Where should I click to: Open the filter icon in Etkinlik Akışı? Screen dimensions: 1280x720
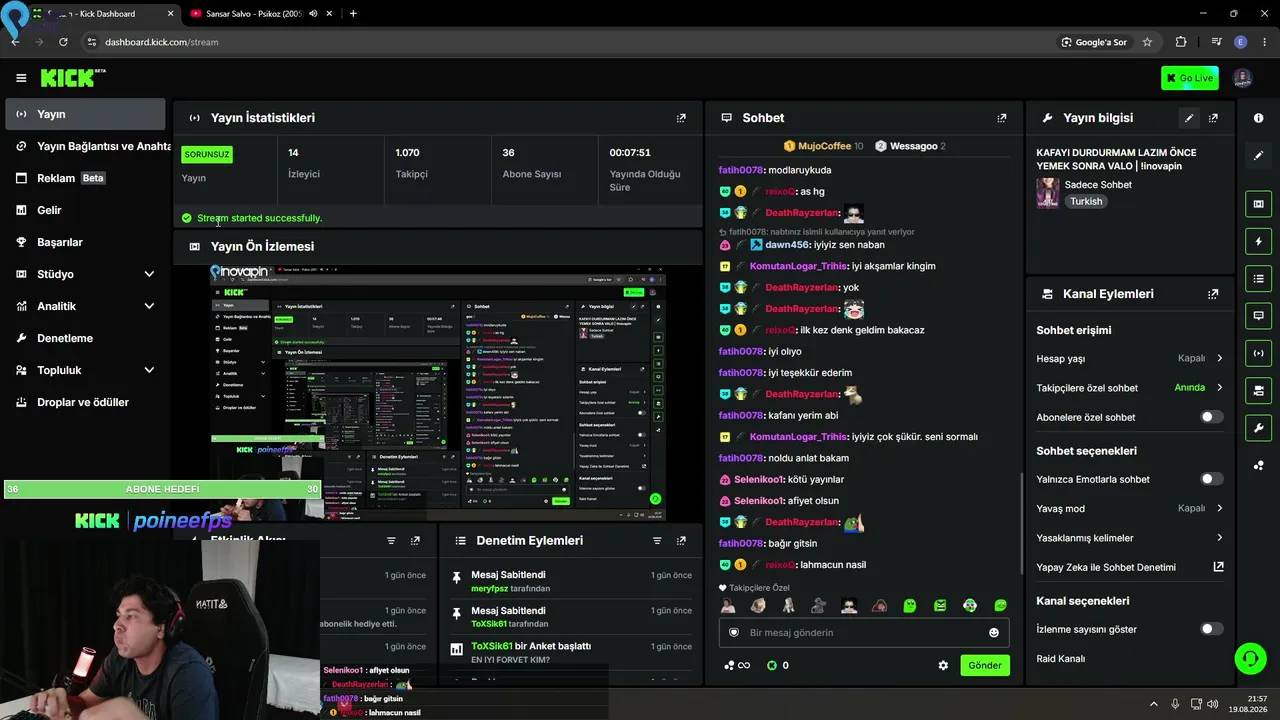pos(391,541)
